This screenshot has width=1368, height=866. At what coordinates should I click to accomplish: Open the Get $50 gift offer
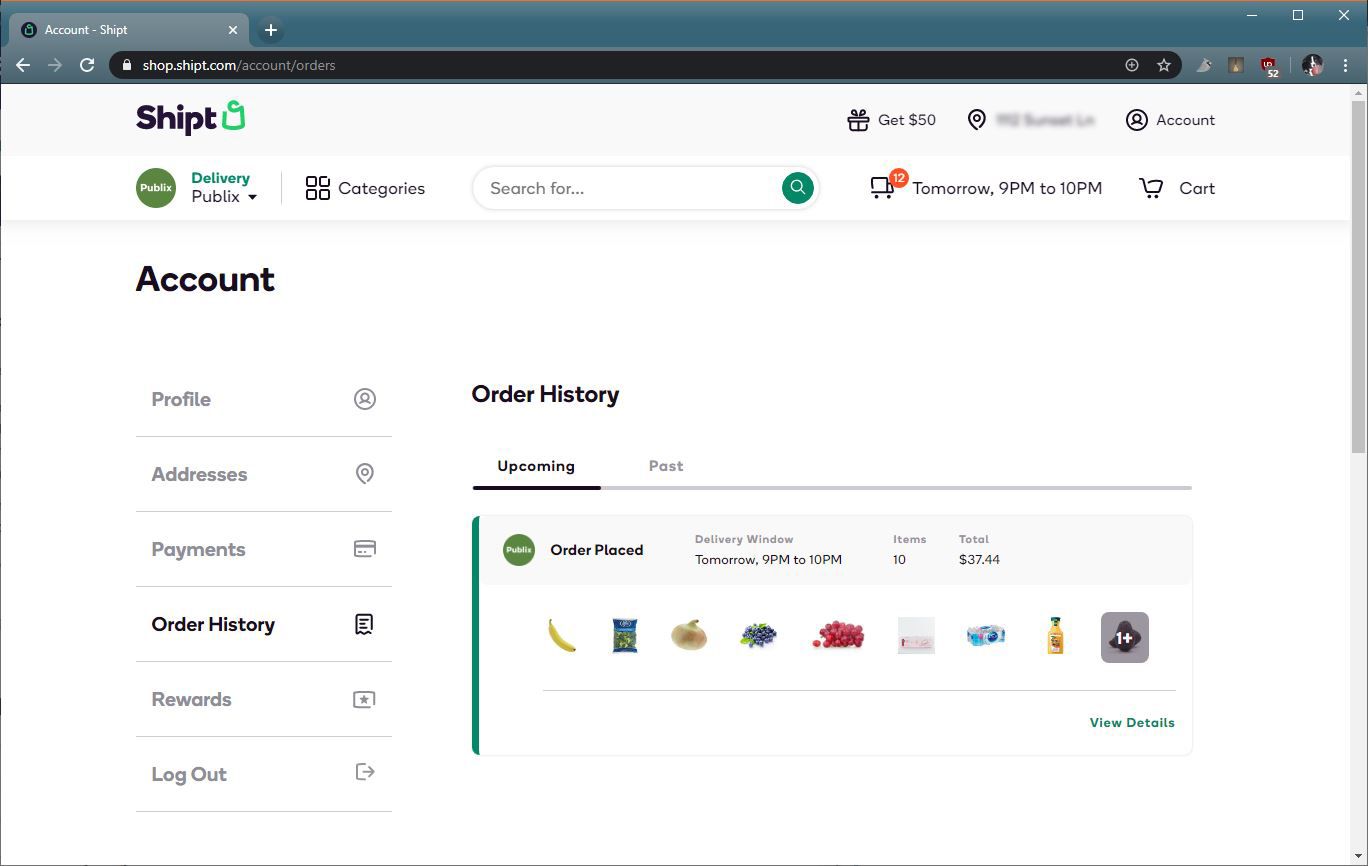[x=891, y=120]
